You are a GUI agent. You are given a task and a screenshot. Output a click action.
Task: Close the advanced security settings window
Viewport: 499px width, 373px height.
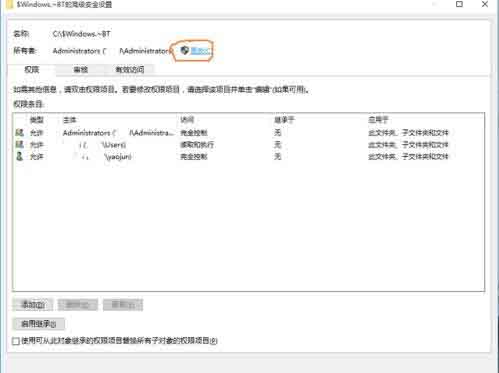click(x=485, y=4)
